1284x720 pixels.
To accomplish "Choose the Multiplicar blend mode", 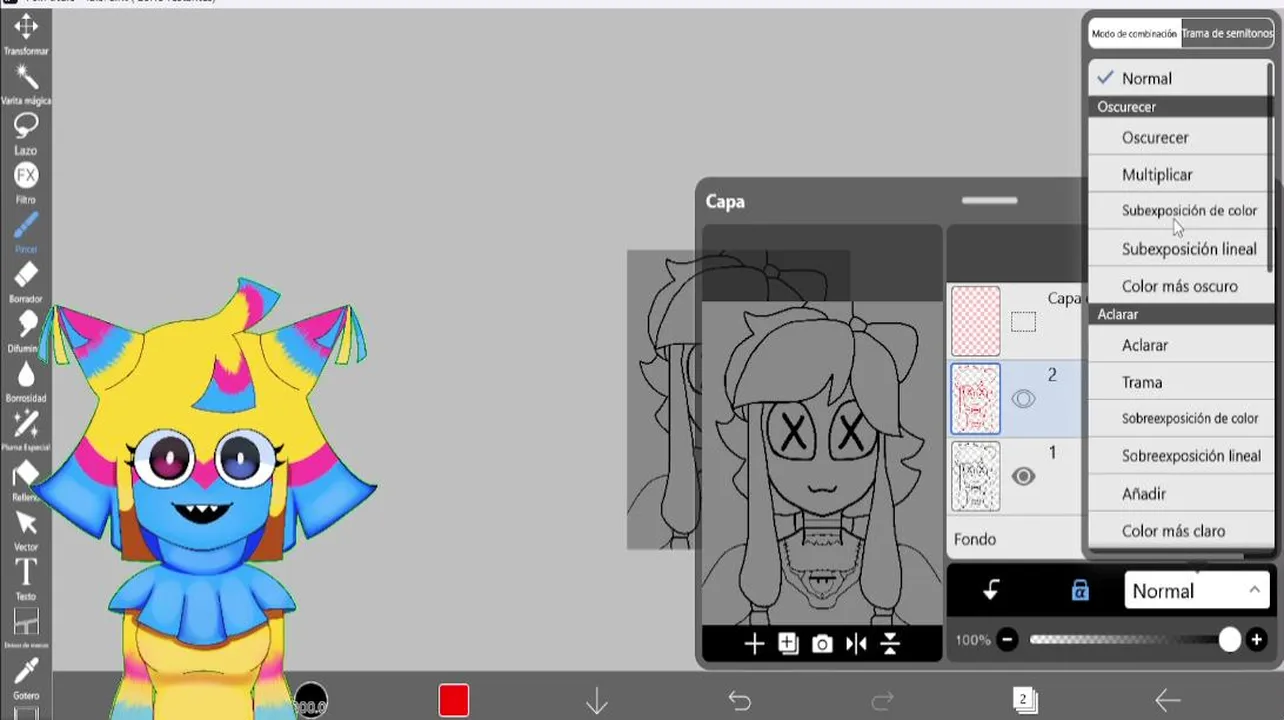I will (1178, 175).
